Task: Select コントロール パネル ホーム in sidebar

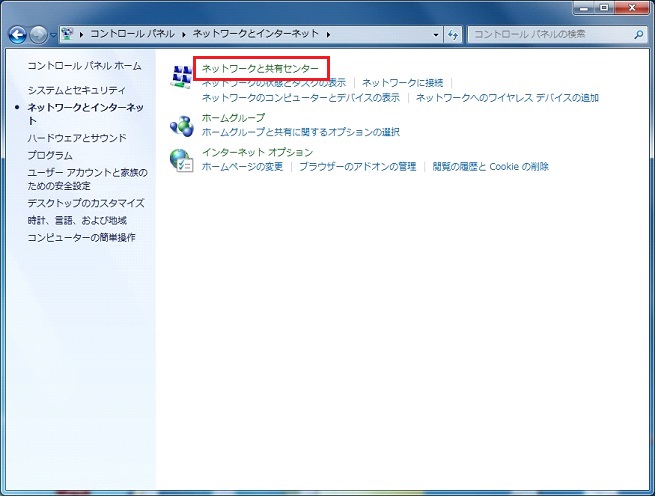Action: [x=84, y=65]
